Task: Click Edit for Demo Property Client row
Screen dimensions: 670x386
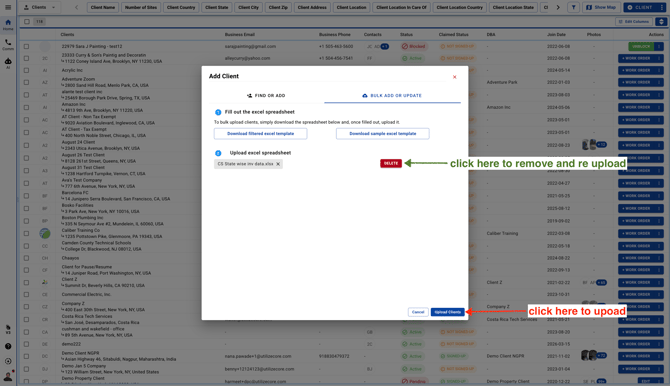Action: (646, 381)
